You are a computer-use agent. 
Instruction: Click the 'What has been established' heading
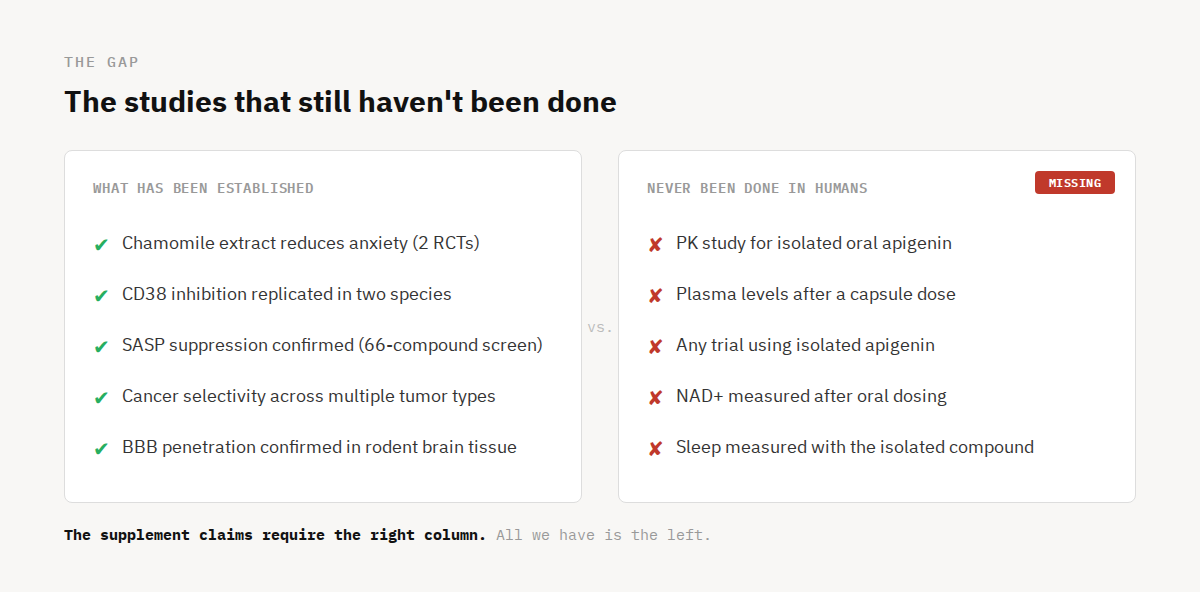point(203,188)
